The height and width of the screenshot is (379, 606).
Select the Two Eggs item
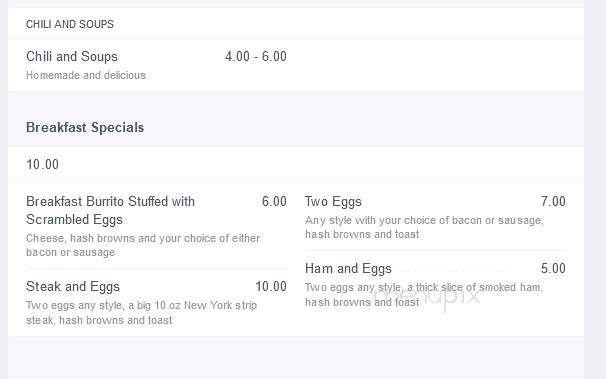[333, 201]
